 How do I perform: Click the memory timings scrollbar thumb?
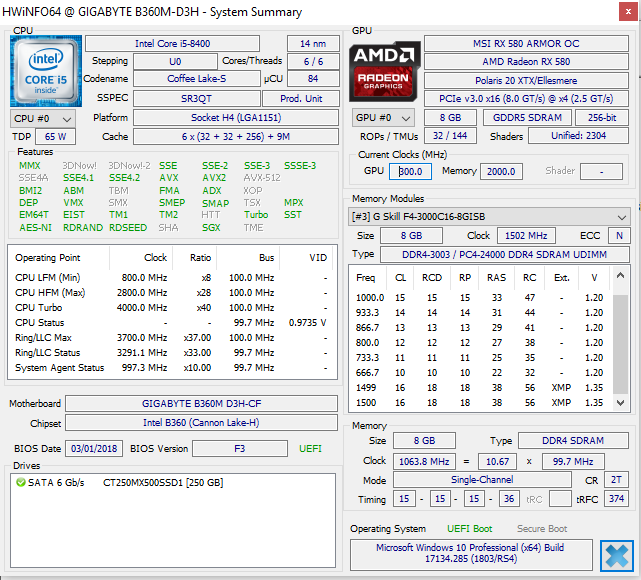click(621, 344)
